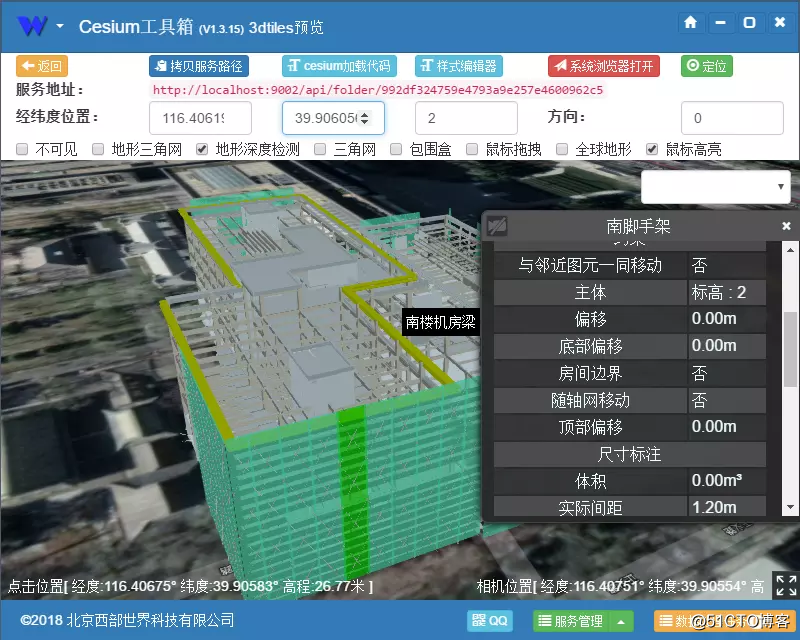Click the 返回 back button

(42, 66)
